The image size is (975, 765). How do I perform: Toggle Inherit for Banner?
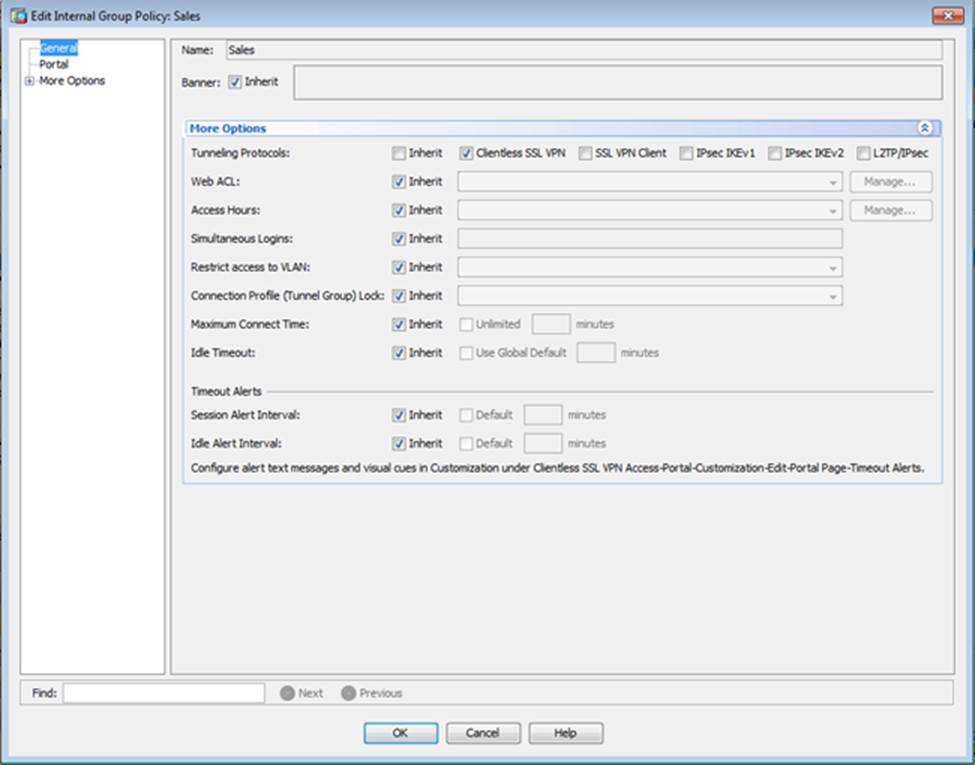235,82
